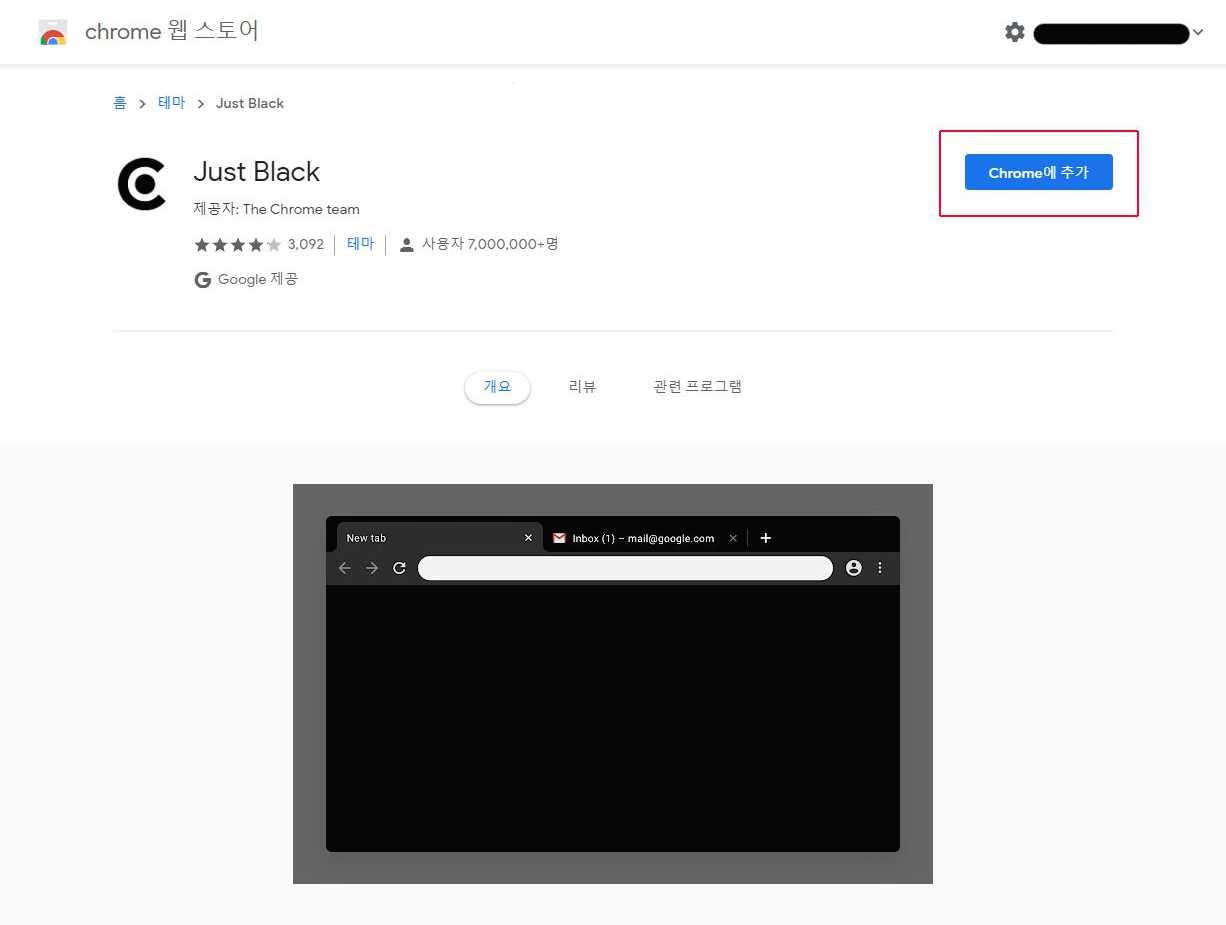Click the Just Black heading text

(x=257, y=172)
